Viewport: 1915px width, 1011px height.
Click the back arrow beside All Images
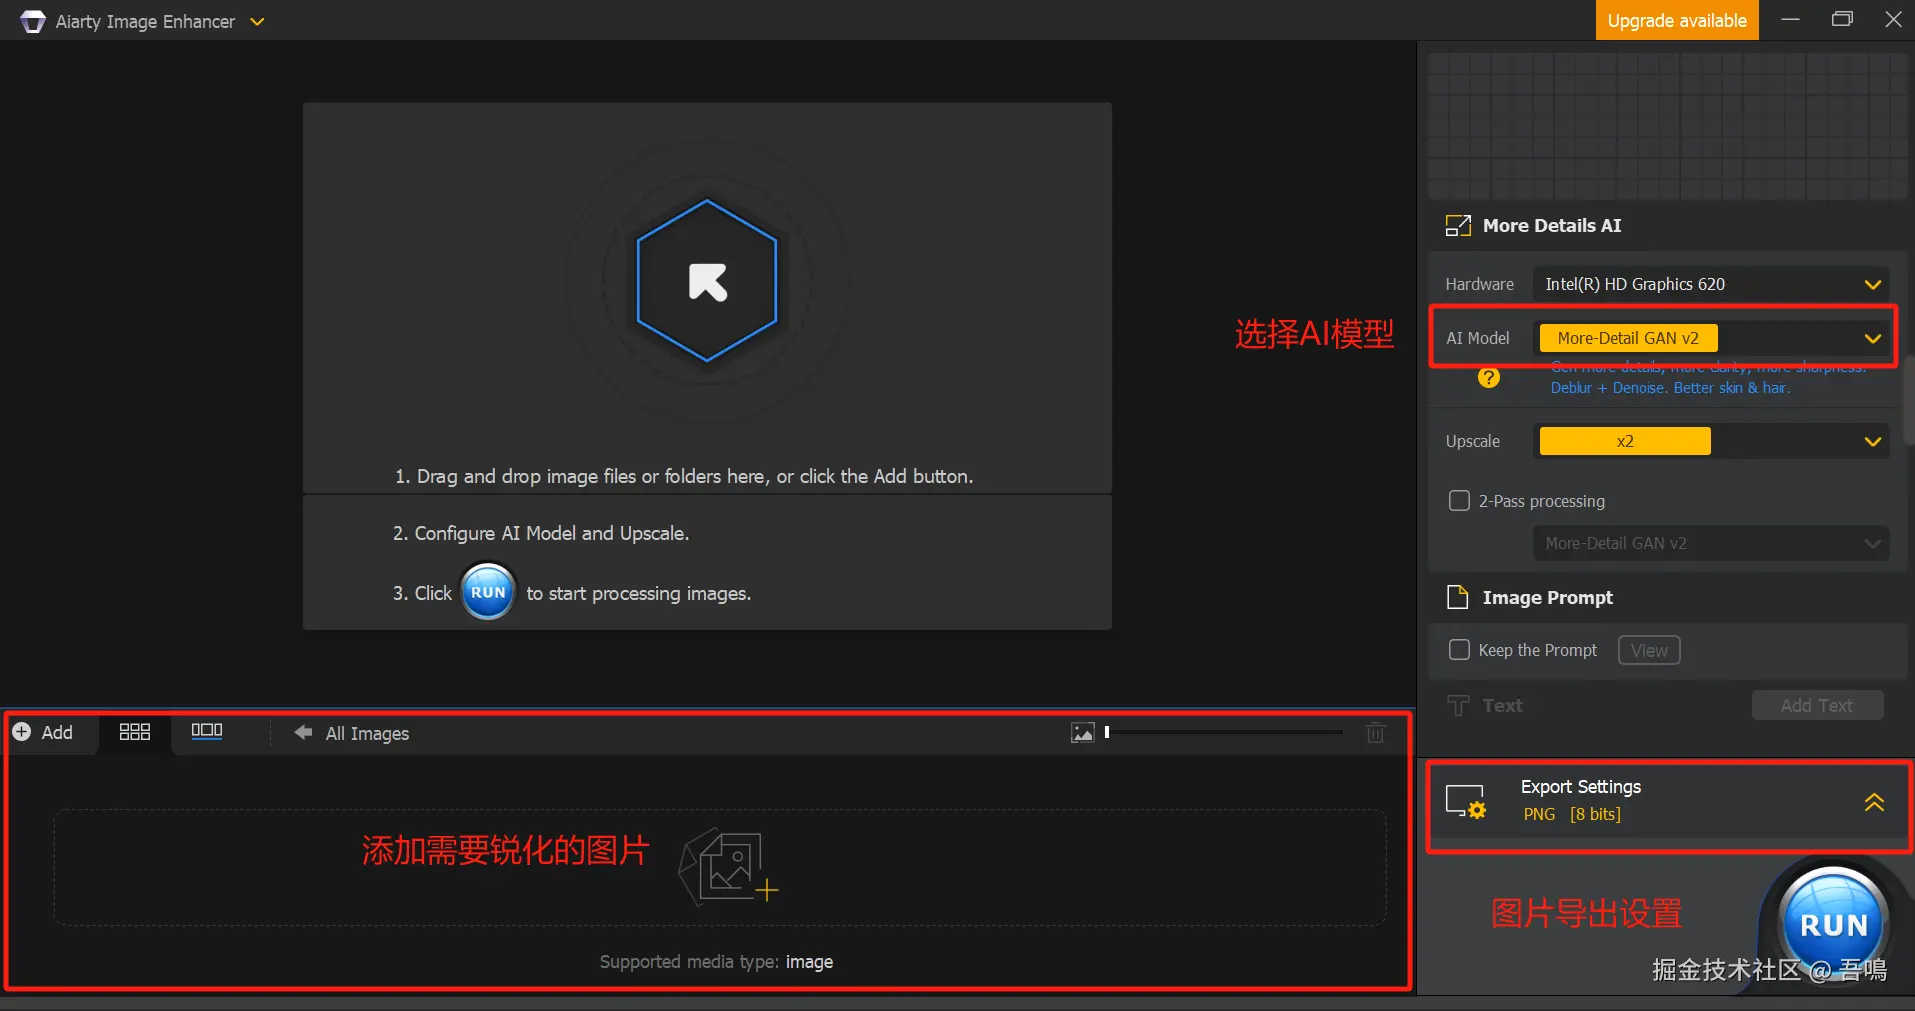pyautogui.click(x=303, y=733)
